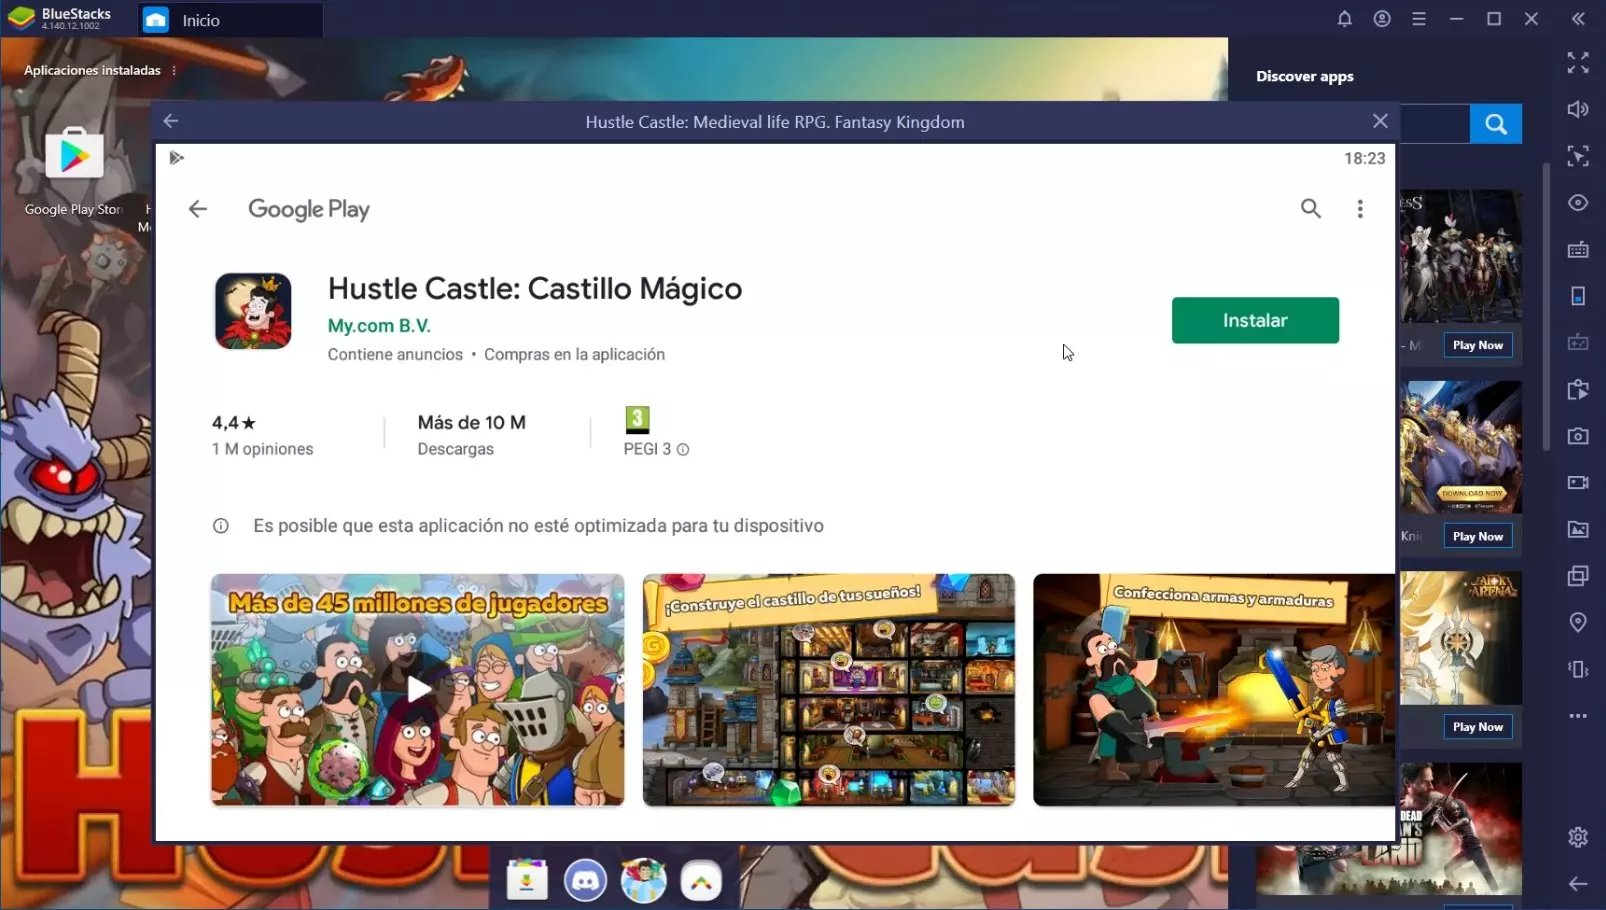Open the Google Play three-dot options menu
The image size is (1606, 910).
1359,209
